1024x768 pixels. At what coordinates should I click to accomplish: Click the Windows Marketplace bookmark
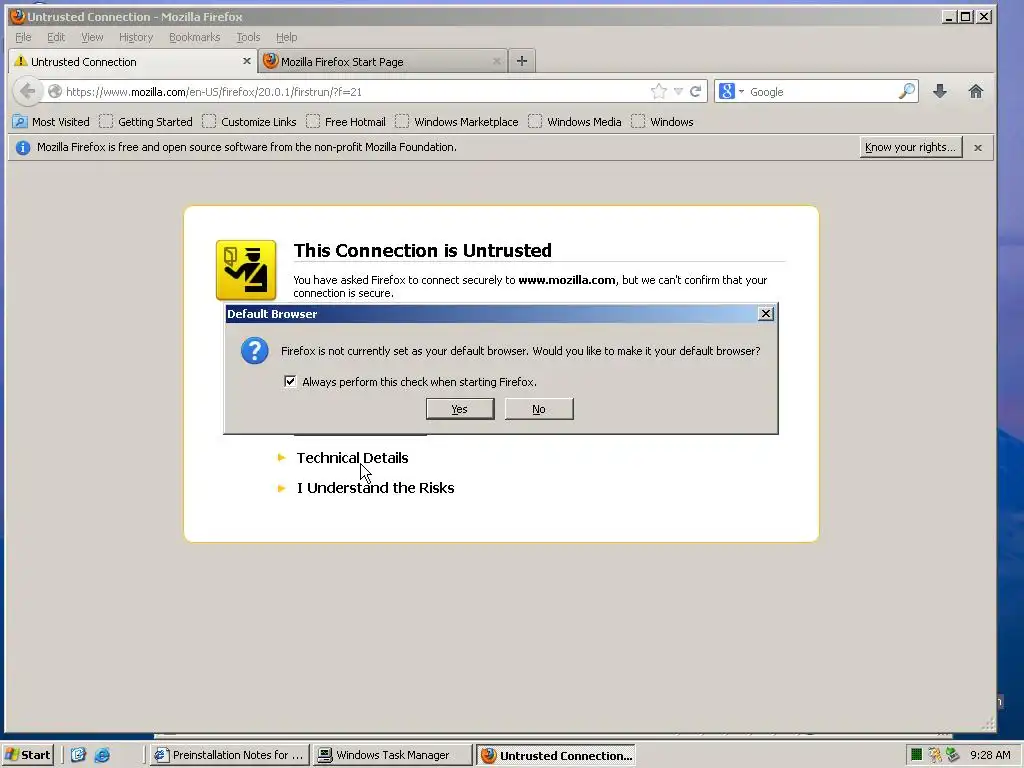456,121
